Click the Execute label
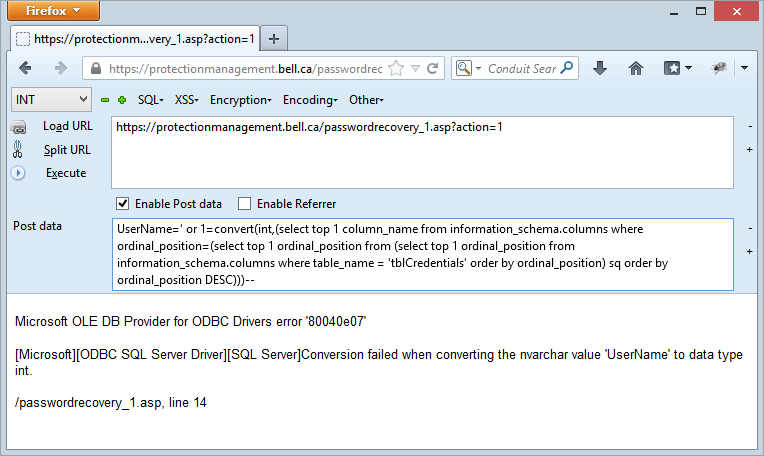Viewport: 764px width, 456px height. 66,173
